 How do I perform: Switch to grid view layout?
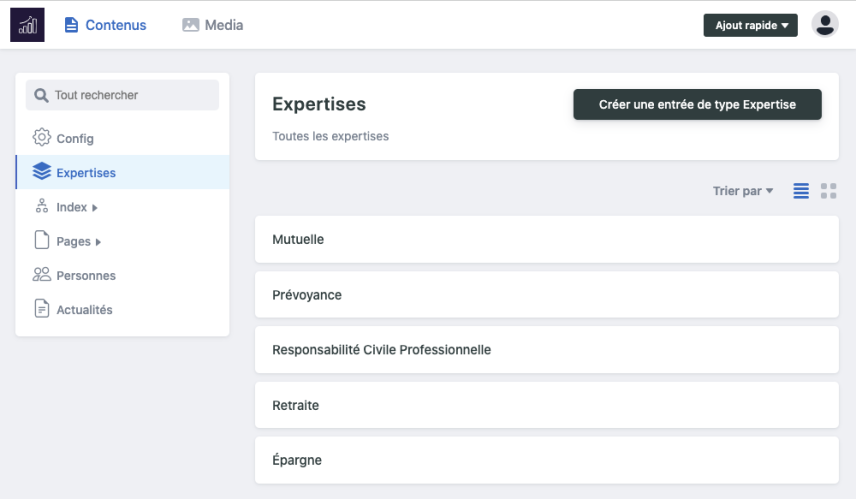[x=828, y=191]
